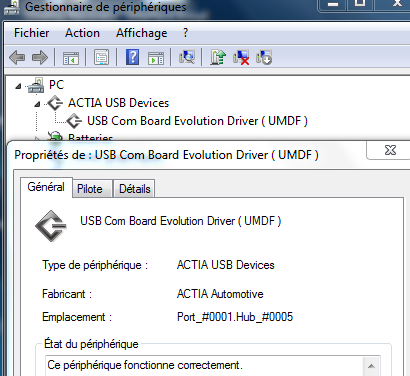The width and height of the screenshot is (410, 376).
Task: Select ACTIA USB Devices tree label
Action: coord(118,103)
